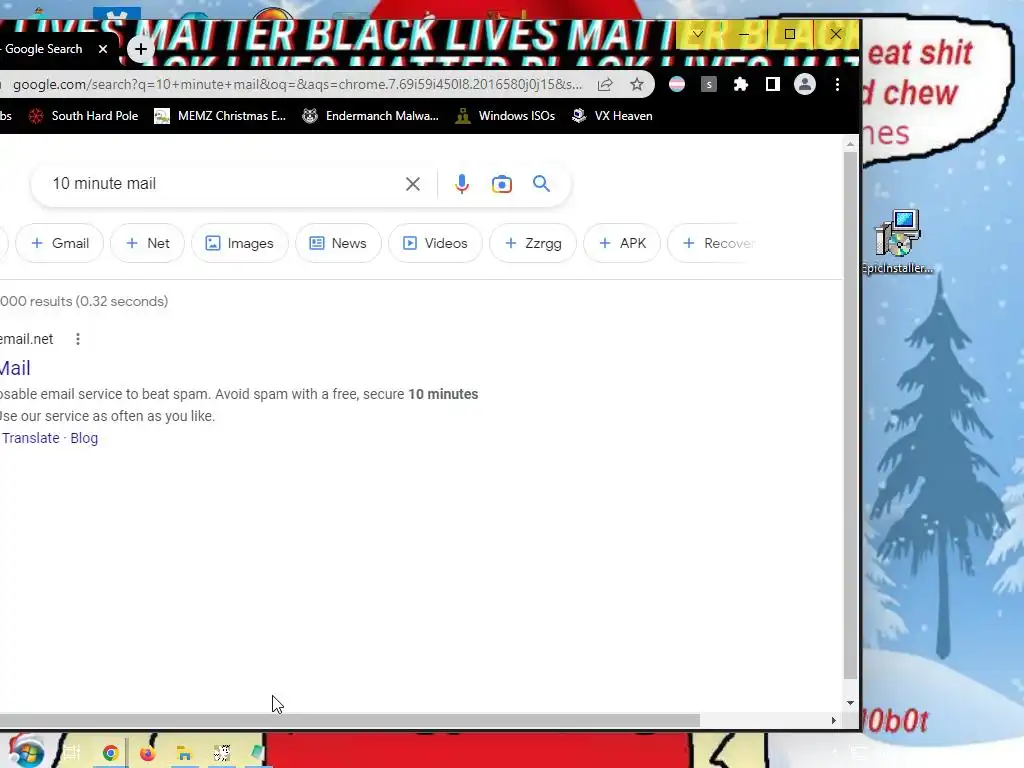Open Windows ISOs bookmark
Screen dimensions: 1024x768
click(x=505, y=116)
